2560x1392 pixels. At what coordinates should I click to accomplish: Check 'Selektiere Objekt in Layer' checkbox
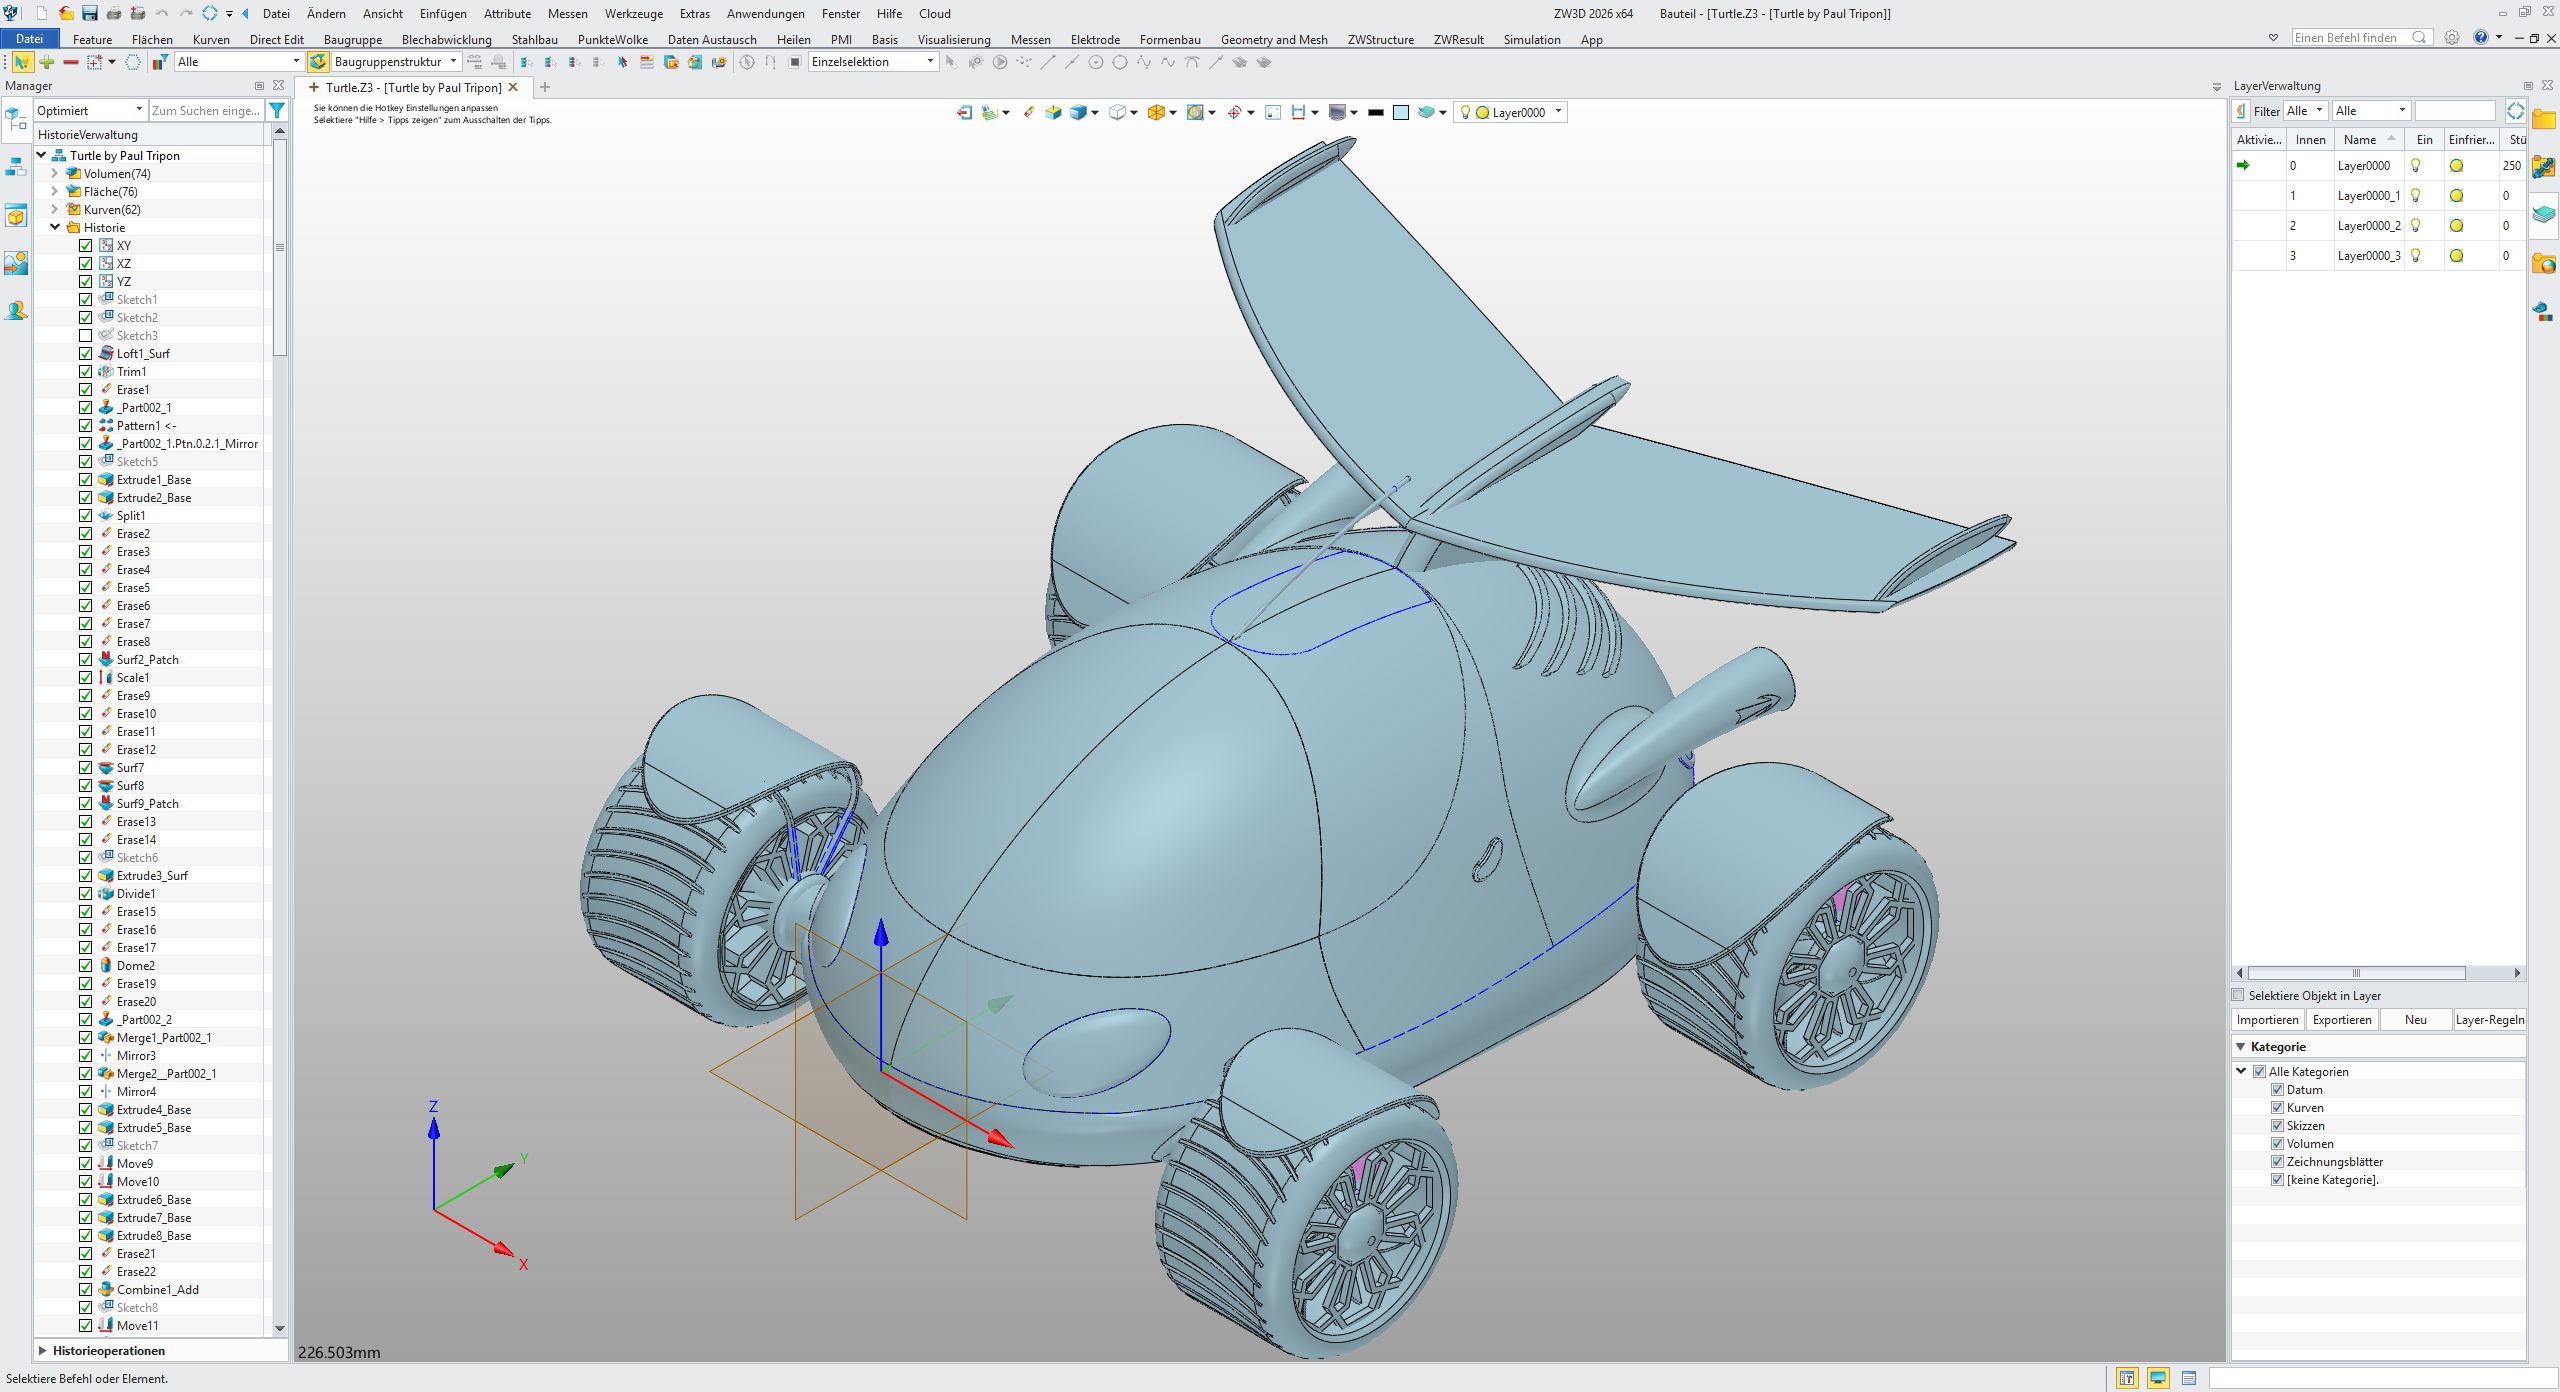point(2239,995)
